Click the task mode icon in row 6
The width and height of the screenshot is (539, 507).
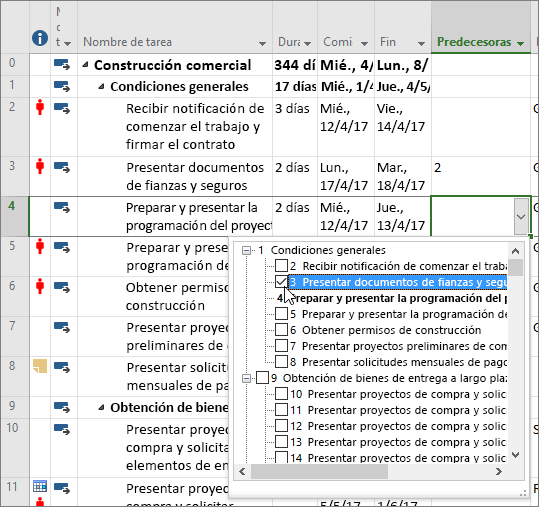pos(62,287)
